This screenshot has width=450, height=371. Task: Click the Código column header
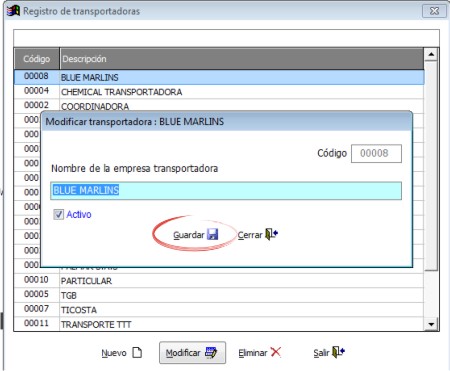37,59
